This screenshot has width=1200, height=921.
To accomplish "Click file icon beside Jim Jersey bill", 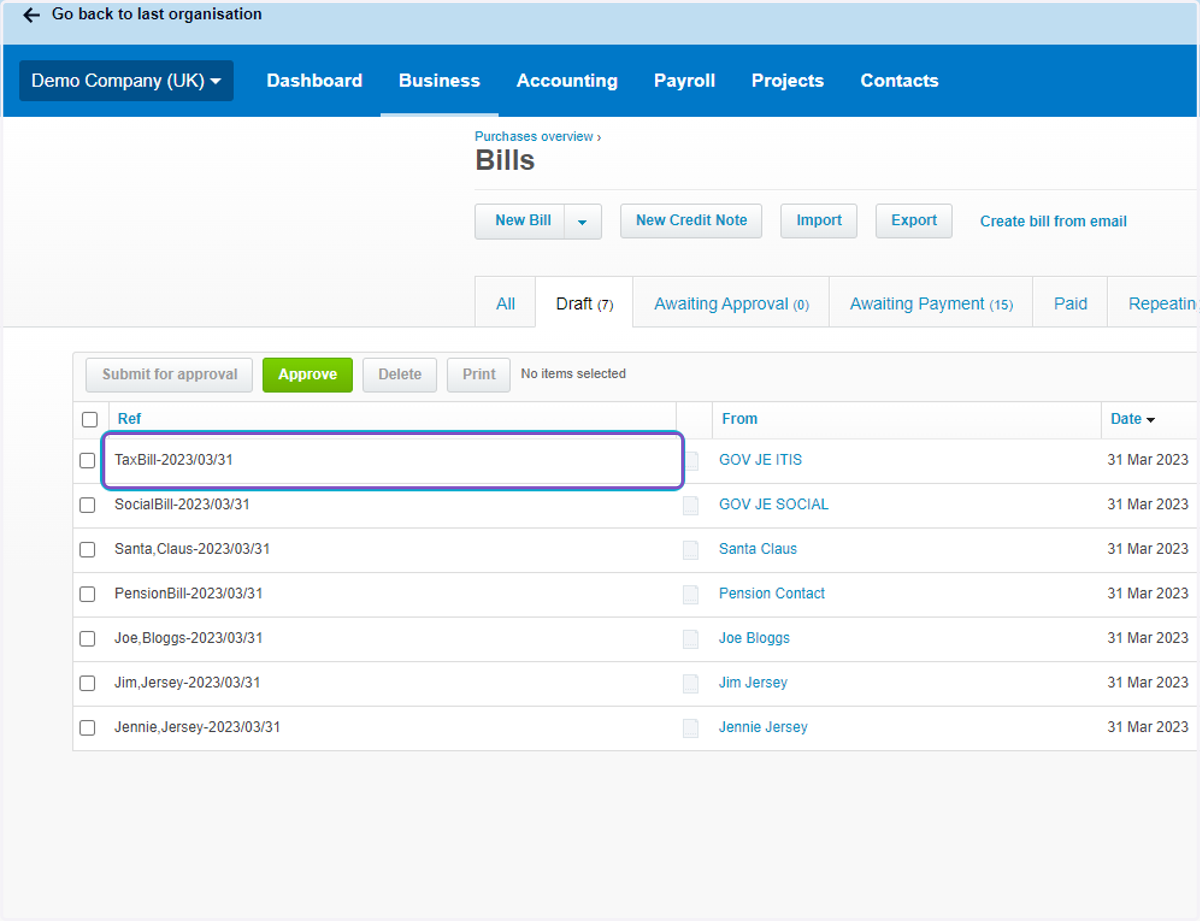I will (x=691, y=684).
